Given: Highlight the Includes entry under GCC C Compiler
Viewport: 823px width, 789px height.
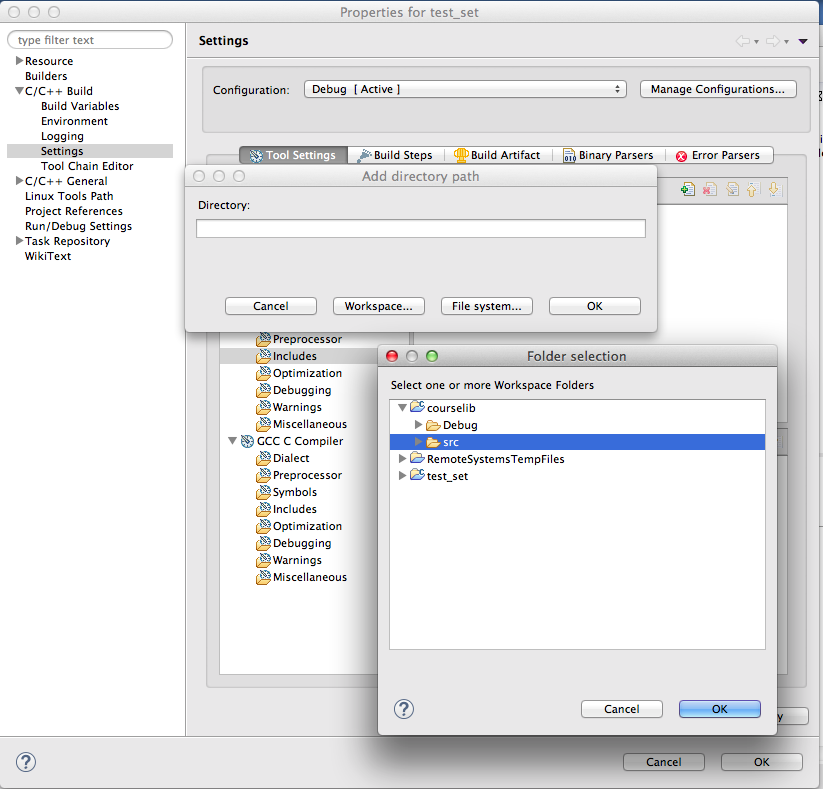Looking at the screenshot, I should click(293, 509).
